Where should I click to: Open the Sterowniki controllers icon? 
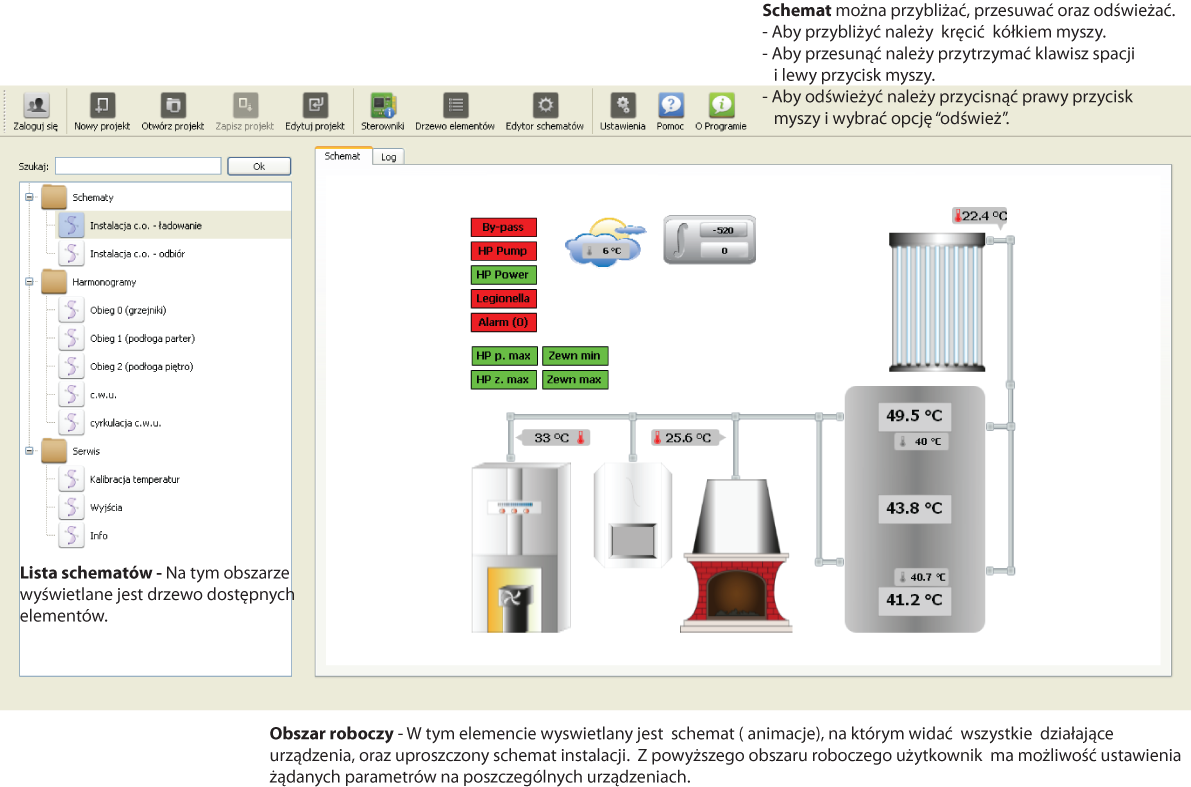383,105
